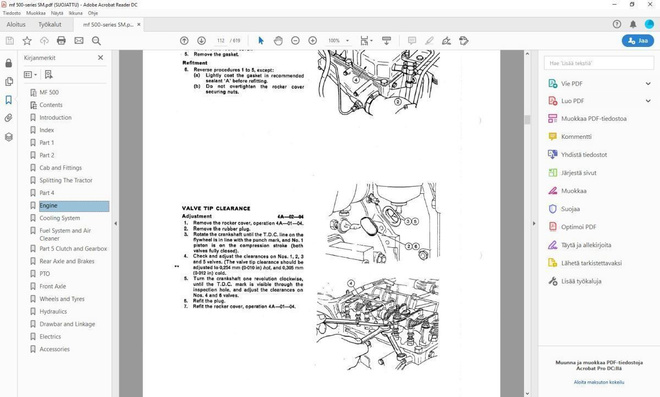The image size is (660, 397).
Task: Open the Muokkaa menu
Action: [x=36, y=13]
